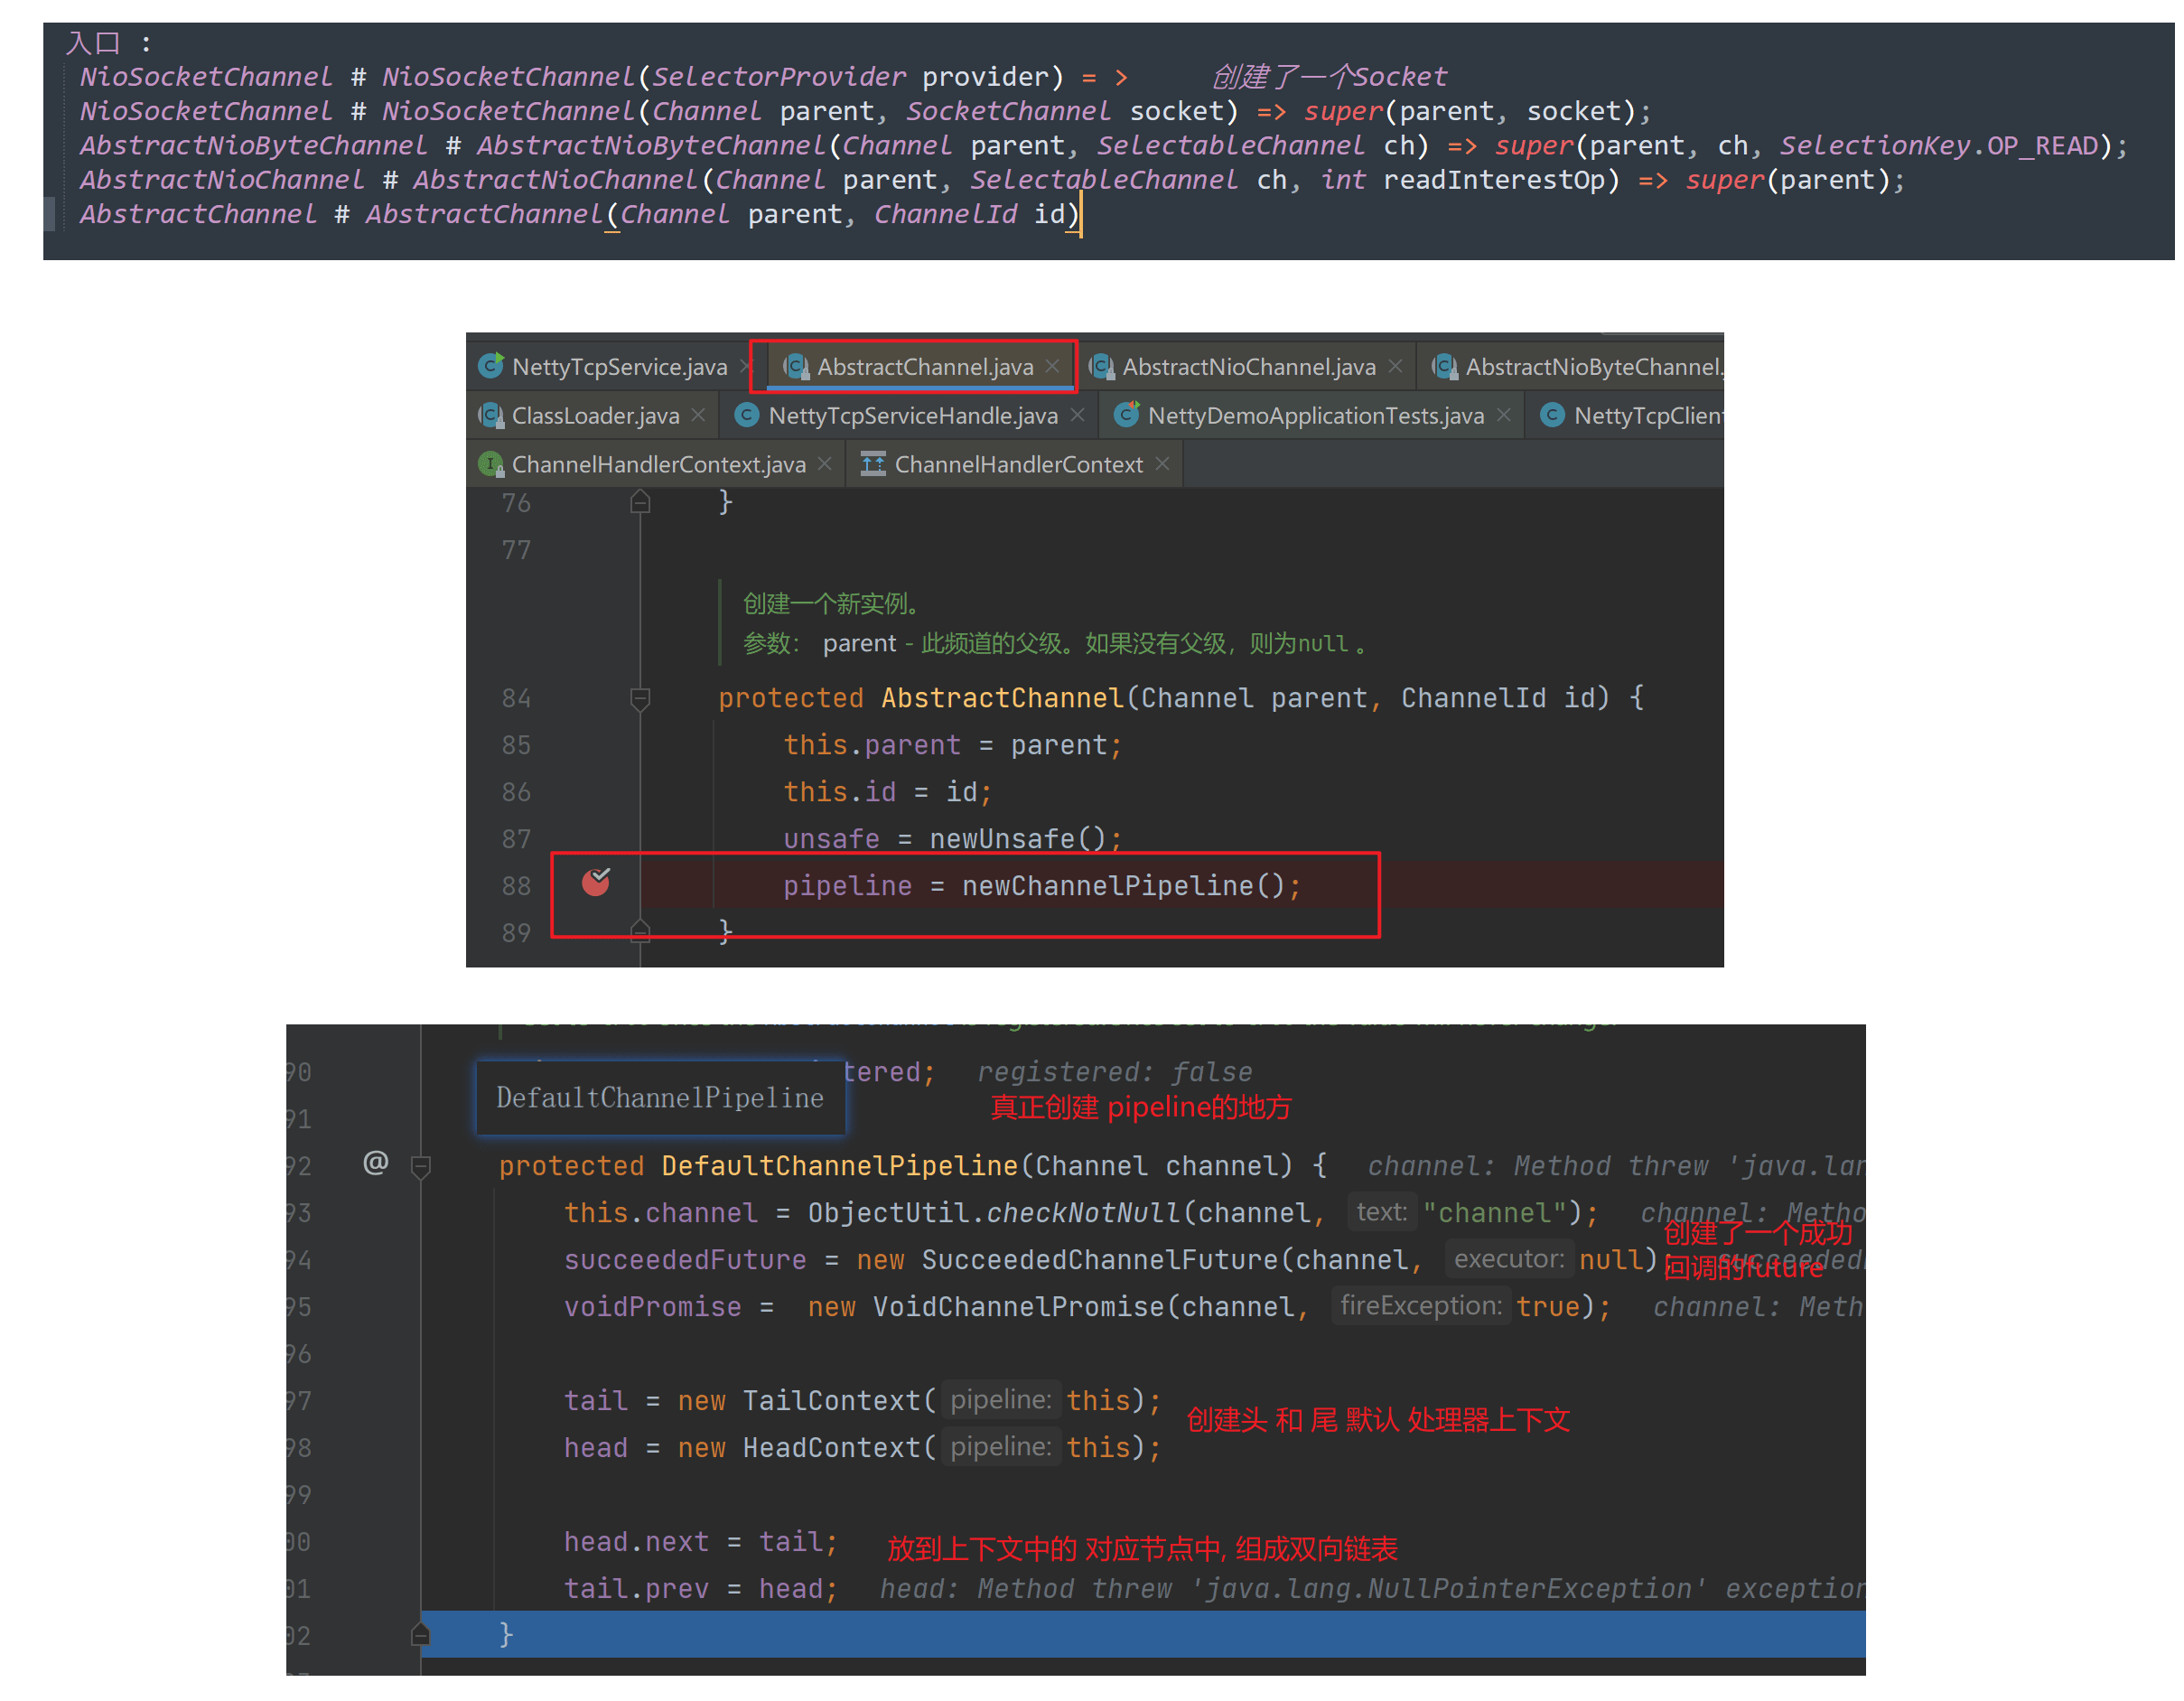Click 'tail = new TailContext' line
2184x1701 pixels.
click(862, 1402)
